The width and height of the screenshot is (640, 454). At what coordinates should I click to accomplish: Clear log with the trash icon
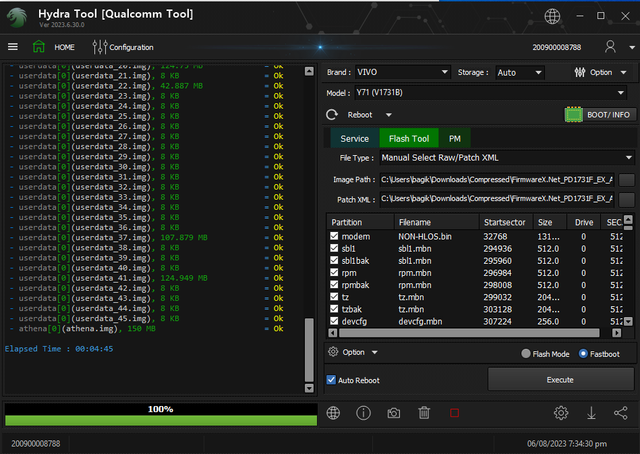pos(424,413)
